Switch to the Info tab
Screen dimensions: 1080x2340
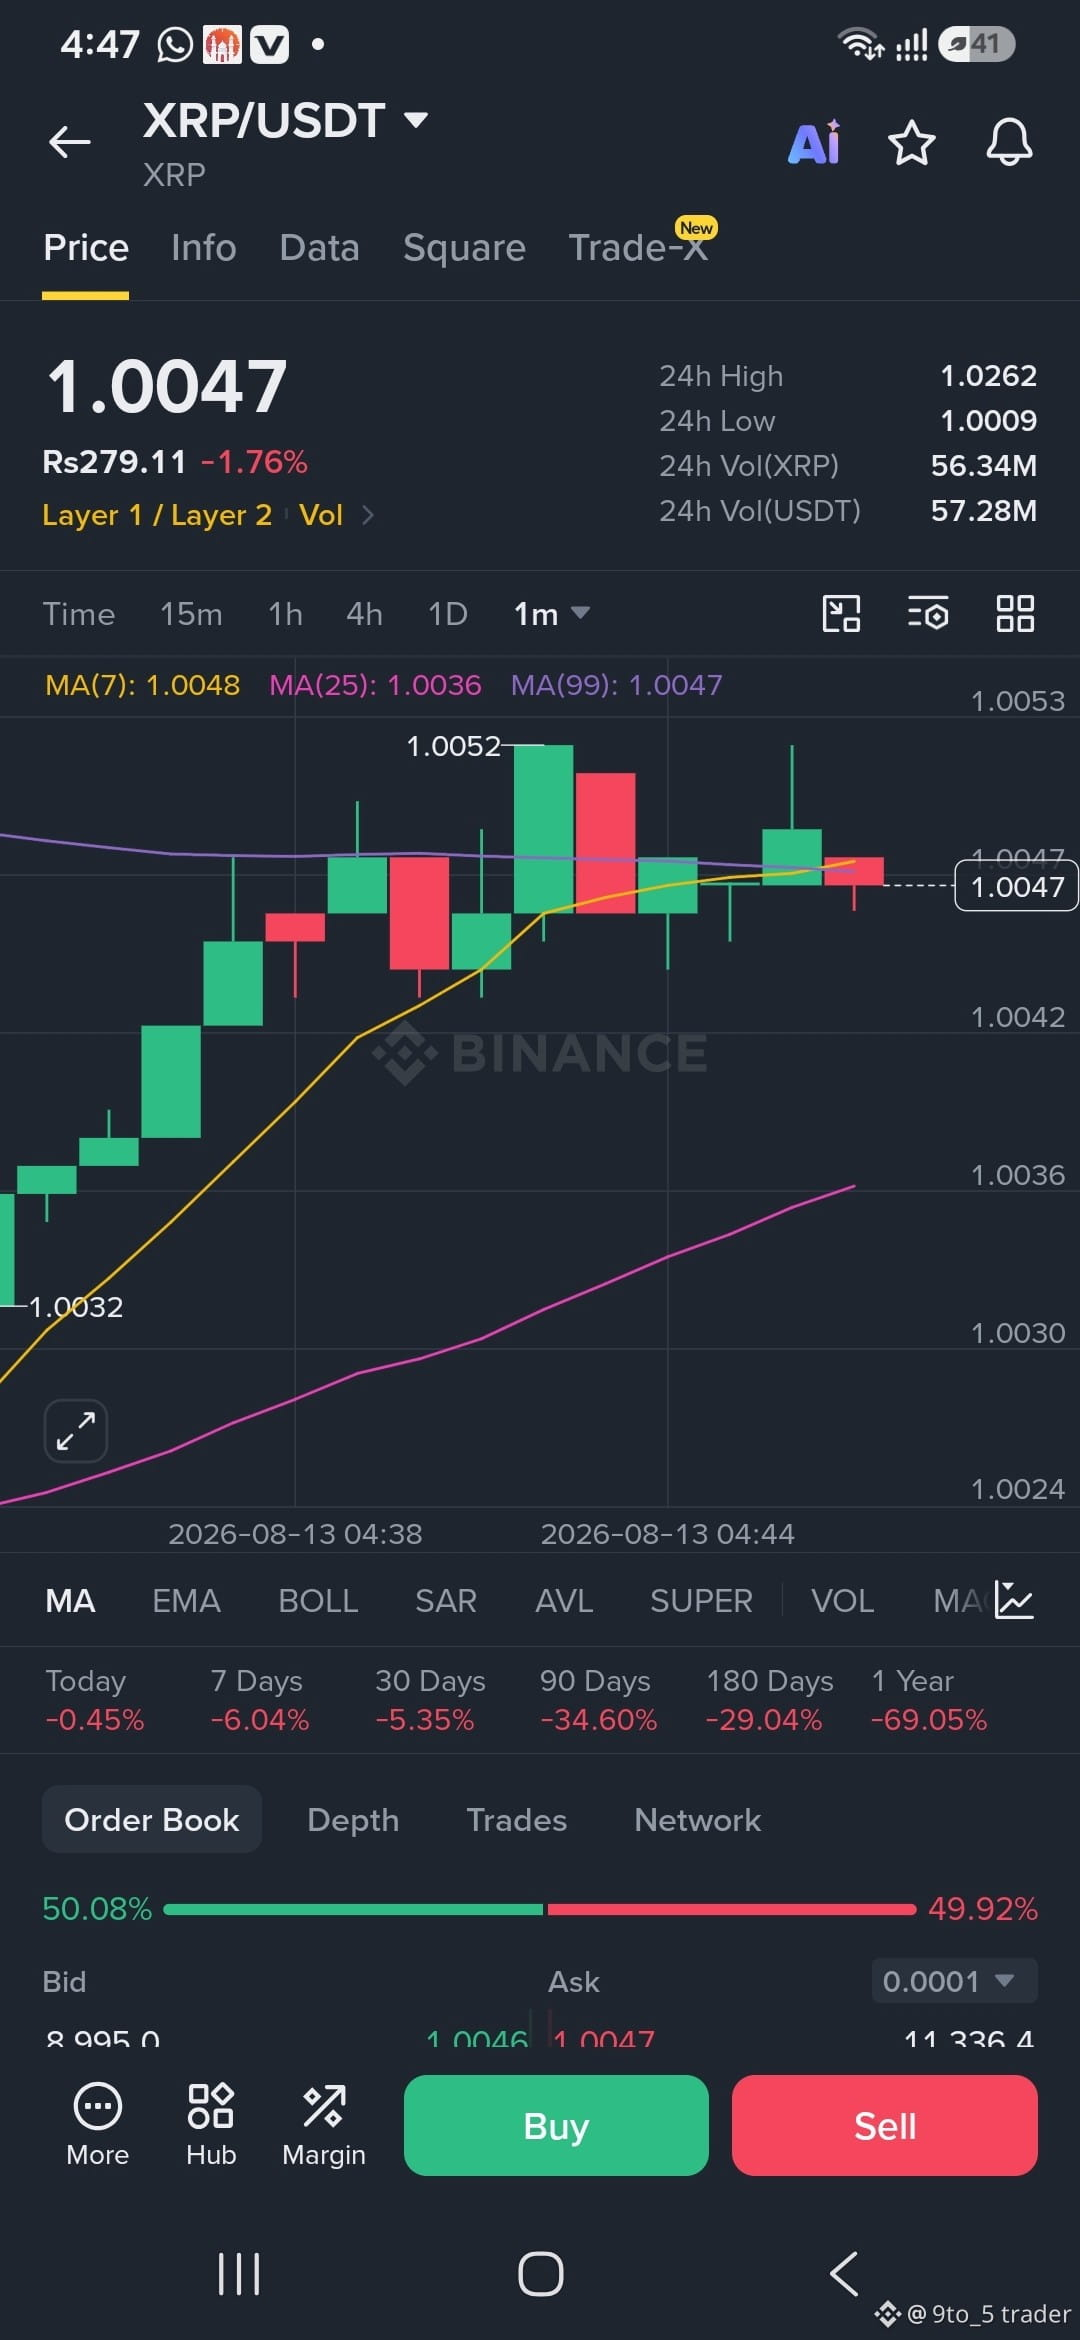204,248
